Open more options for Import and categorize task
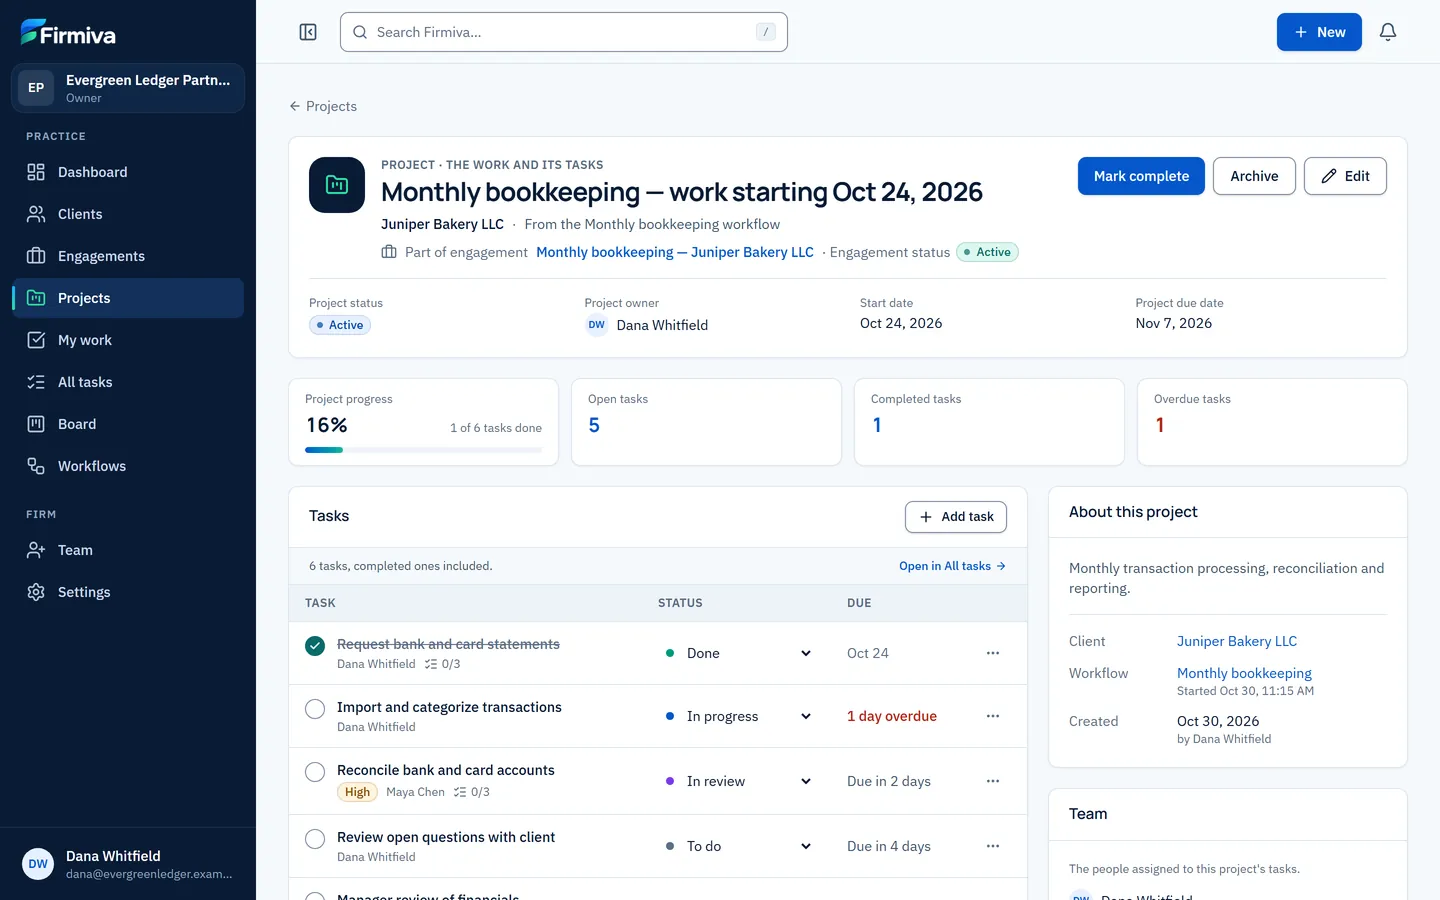This screenshot has height=900, width=1440. 993,716
